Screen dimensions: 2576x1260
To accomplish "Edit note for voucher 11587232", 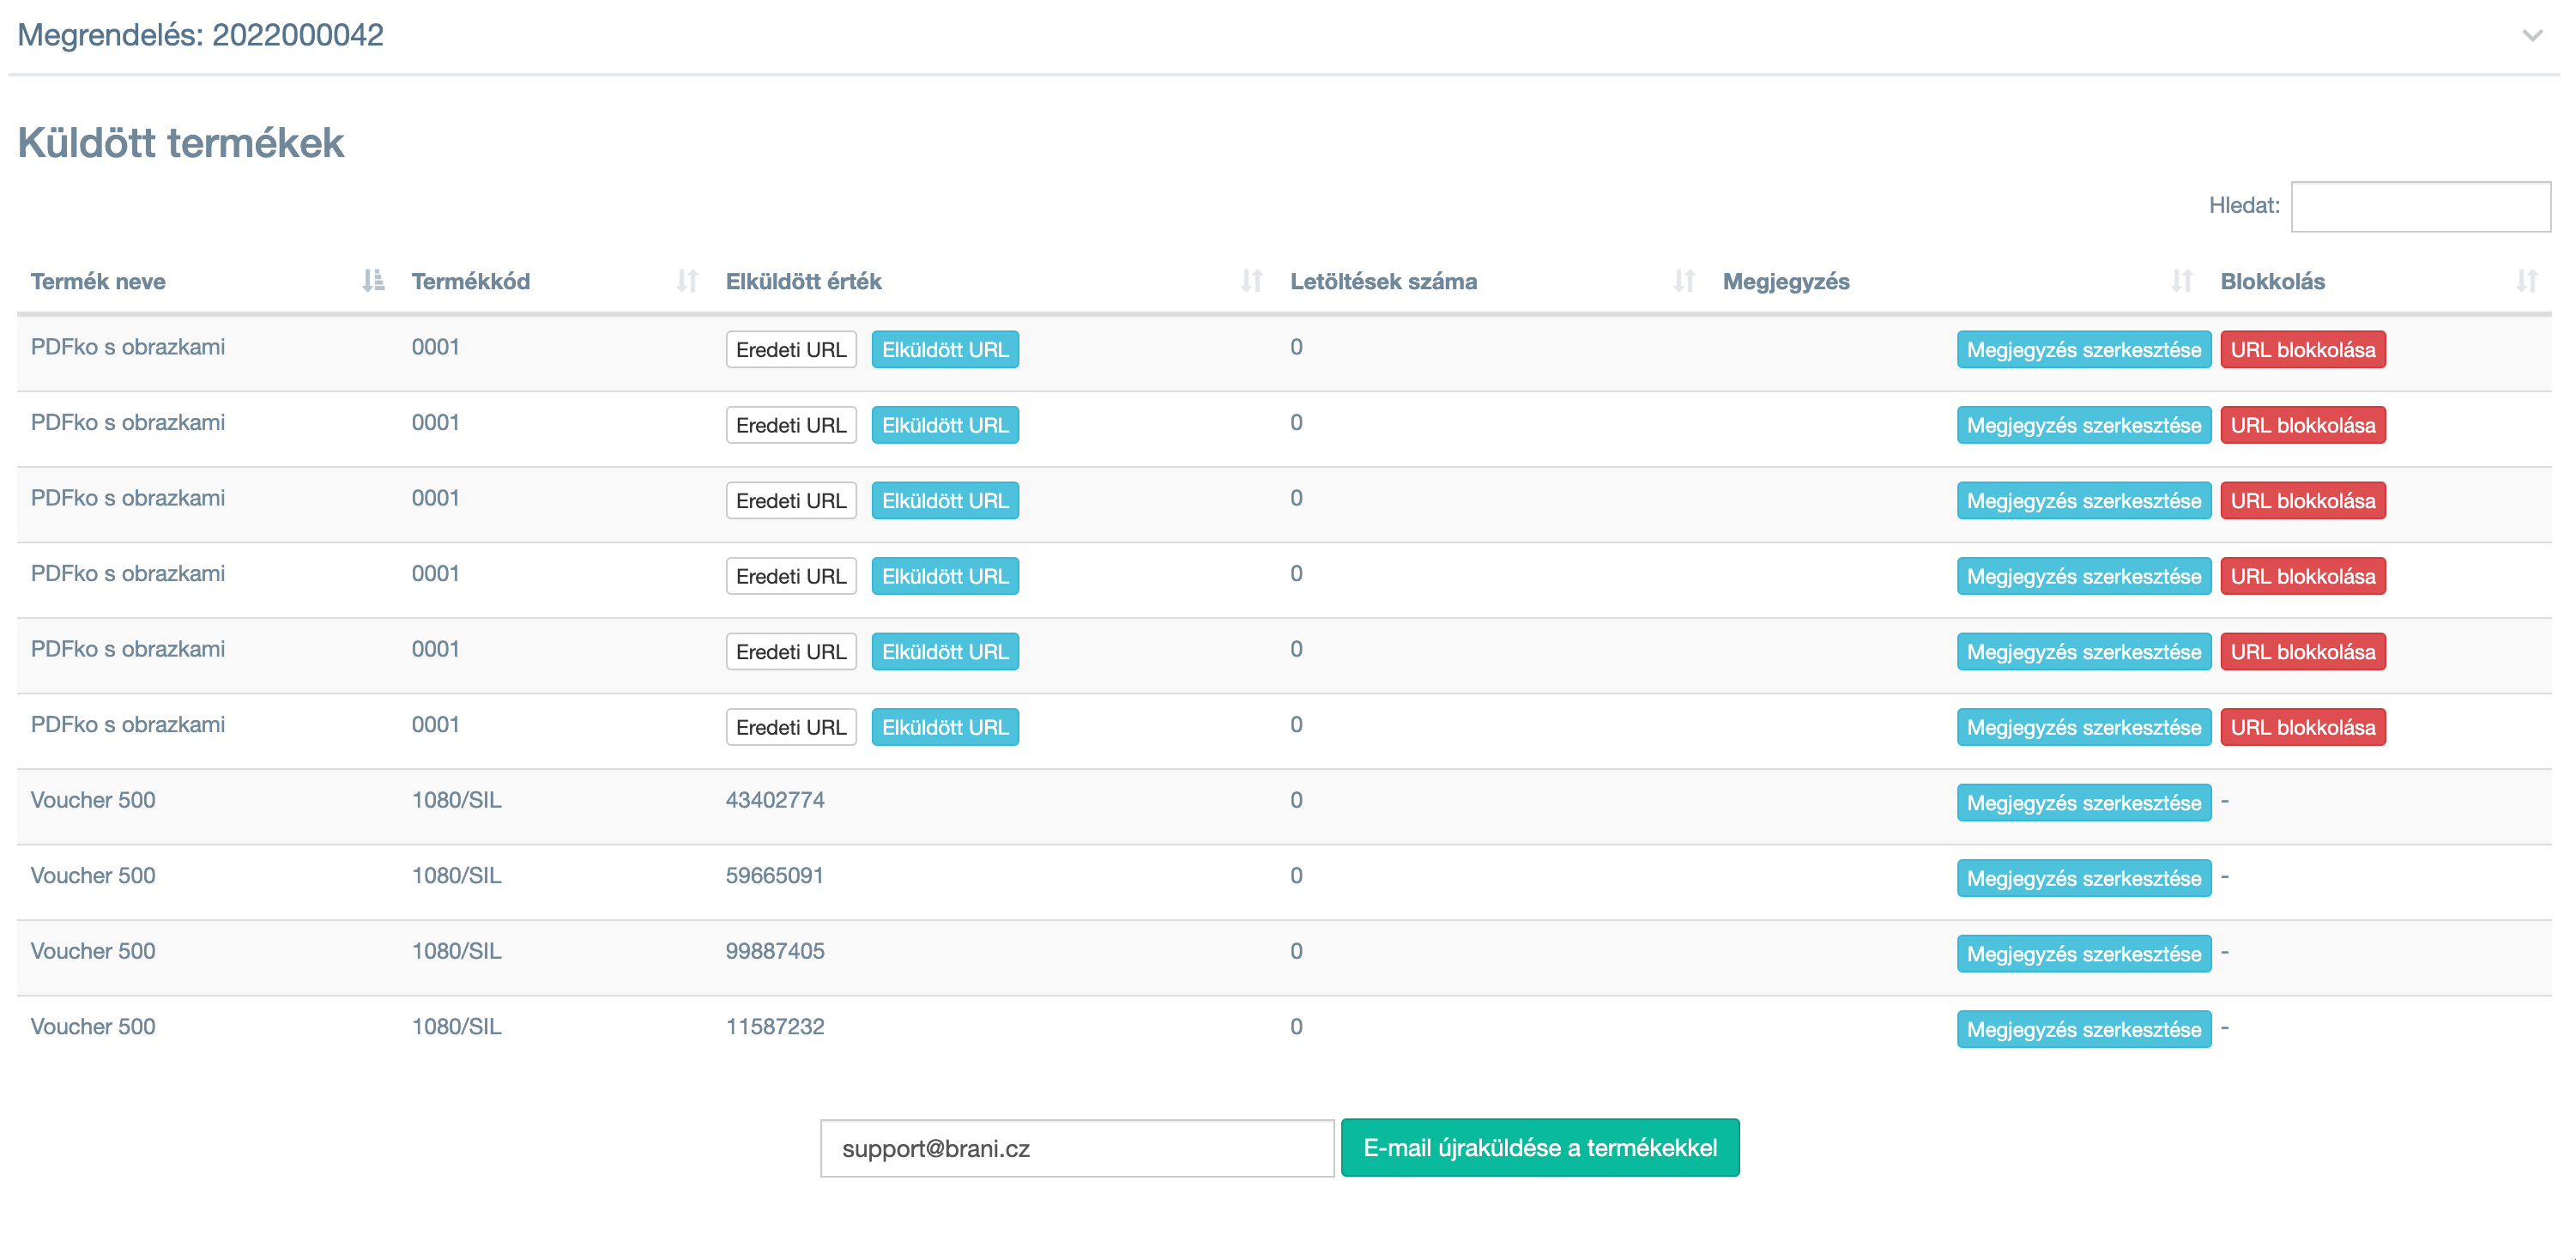I will tap(2084, 1029).
